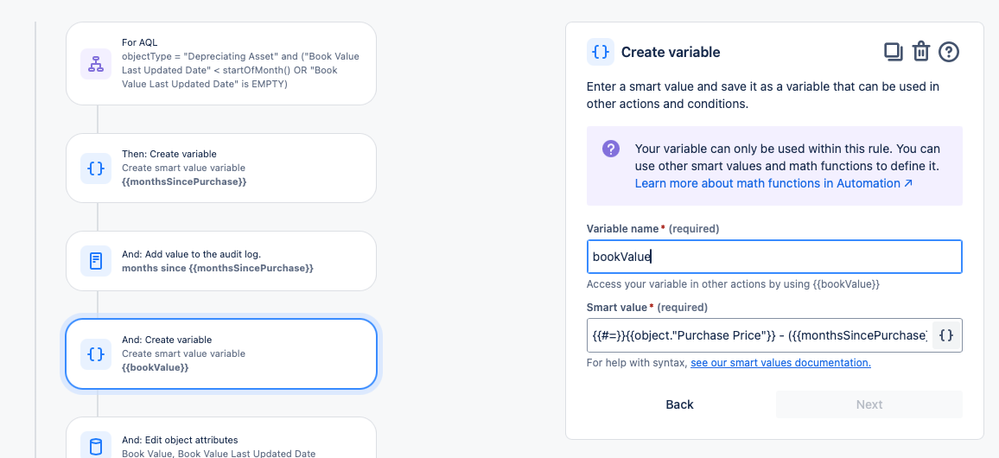Viewport: 999px width, 458px height.
Task: Click into the Variable name field
Action: coord(774,257)
